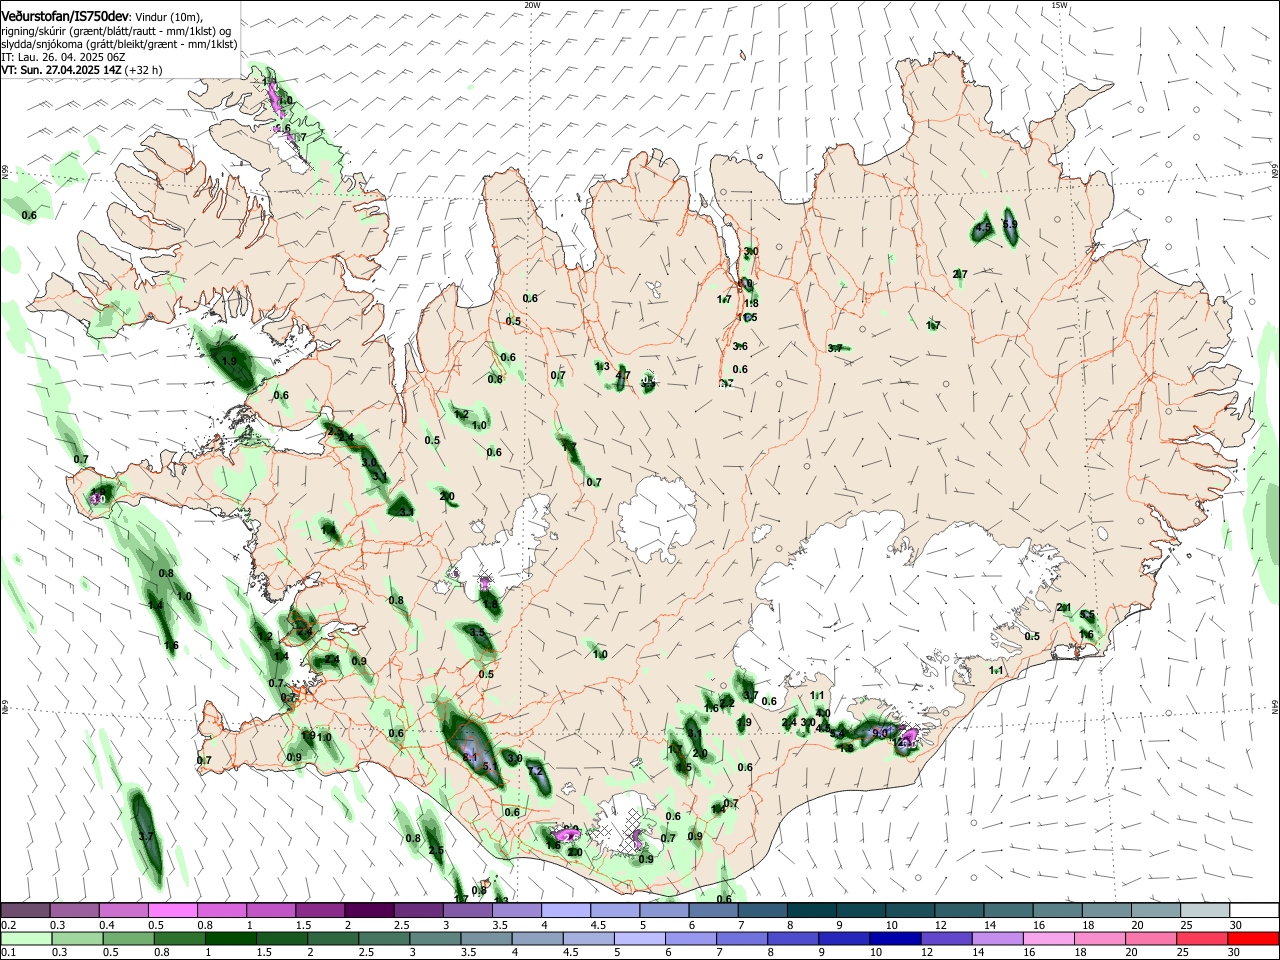
Task: Choose the white 30 swatch, top legend row
Action: pyautogui.click(x=1253, y=910)
